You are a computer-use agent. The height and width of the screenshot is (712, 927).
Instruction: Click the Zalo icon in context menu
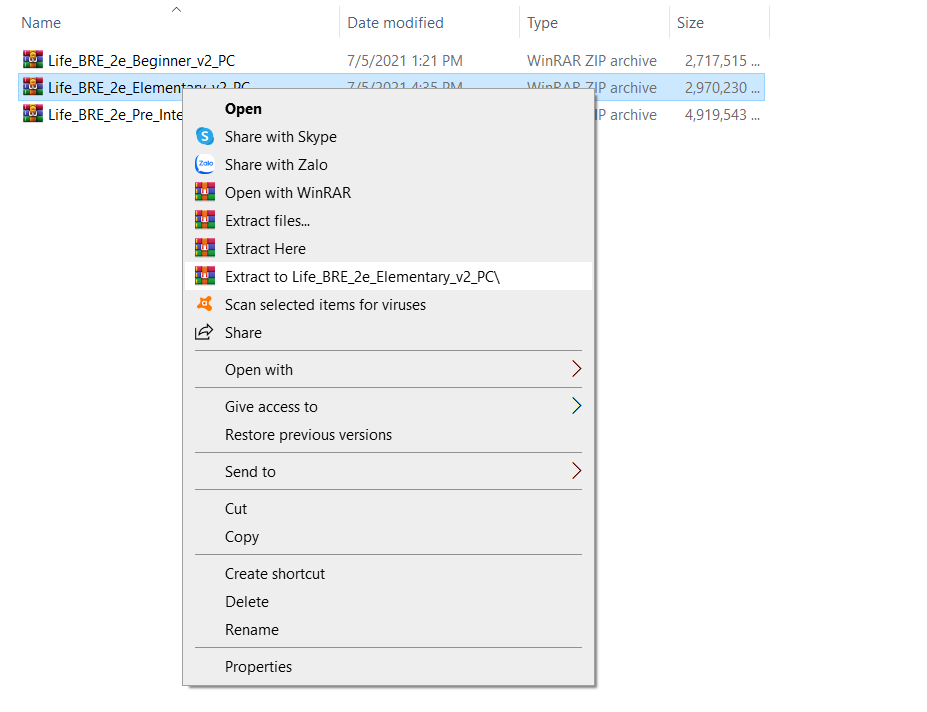pos(205,164)
